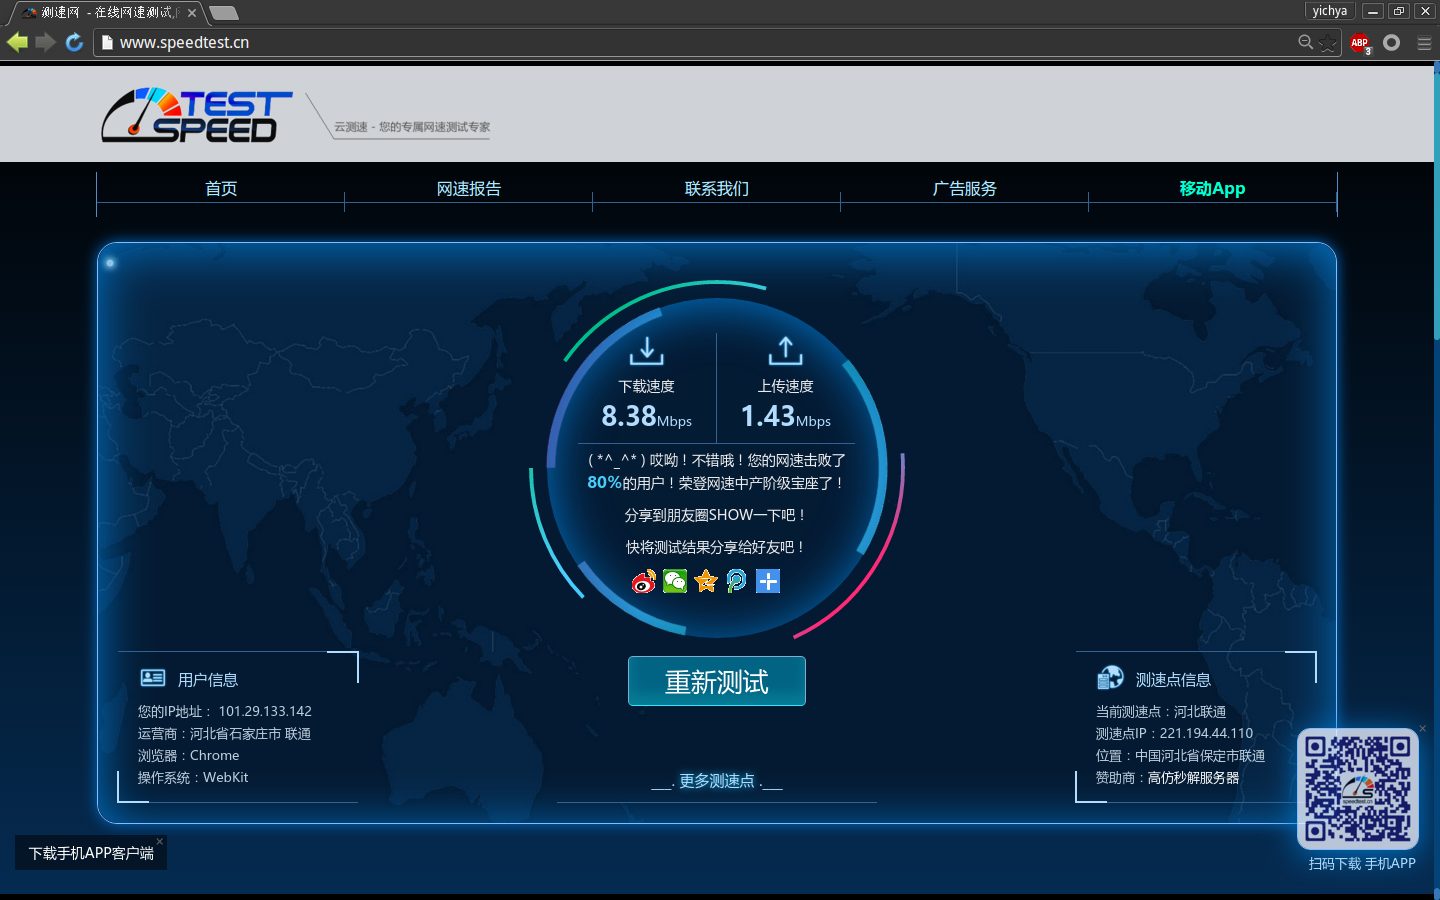Click the round extension icon beside ABP
The image size is (1440, 900).
coord(1391,42)
